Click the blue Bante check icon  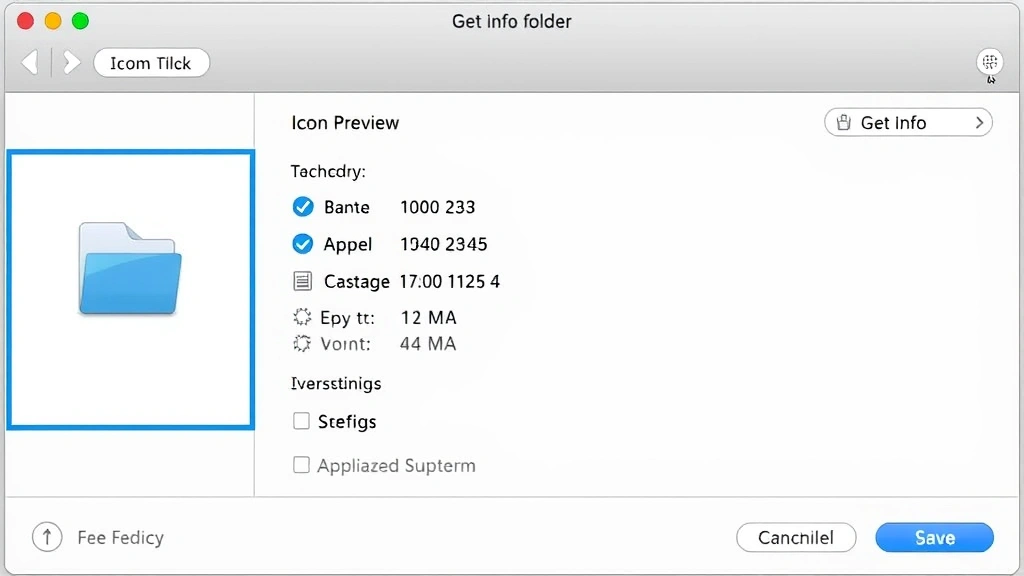303,207
